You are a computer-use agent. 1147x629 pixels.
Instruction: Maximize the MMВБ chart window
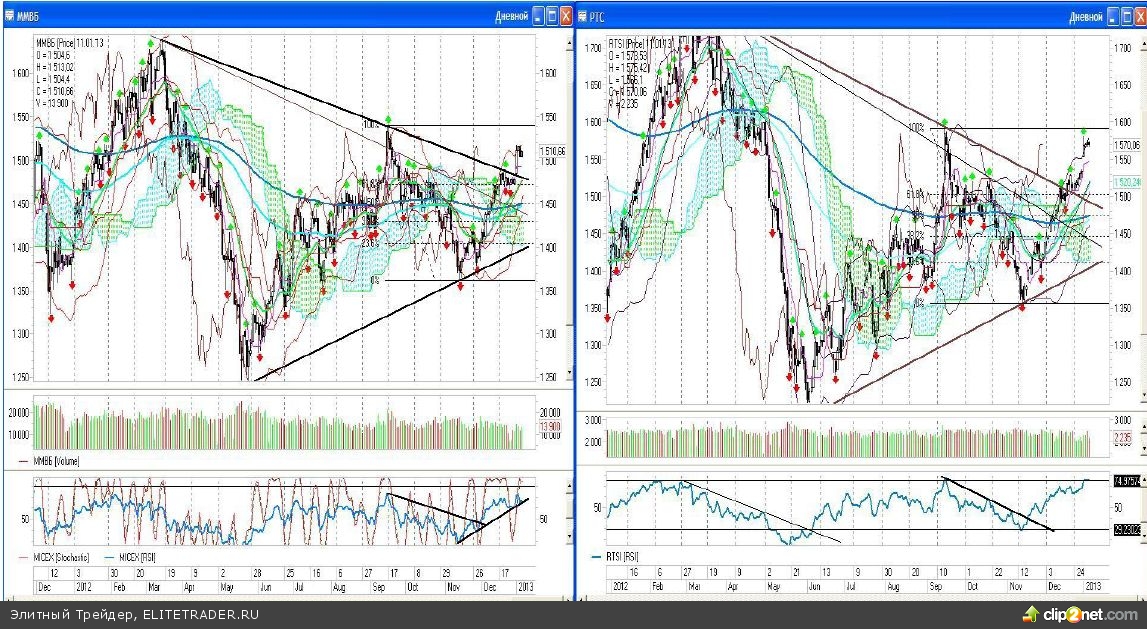tap(551, 16)
